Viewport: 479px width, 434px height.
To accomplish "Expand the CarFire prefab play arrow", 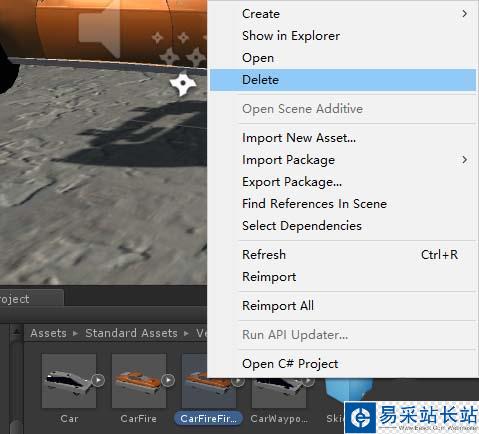I will click(x=168, y=380).
